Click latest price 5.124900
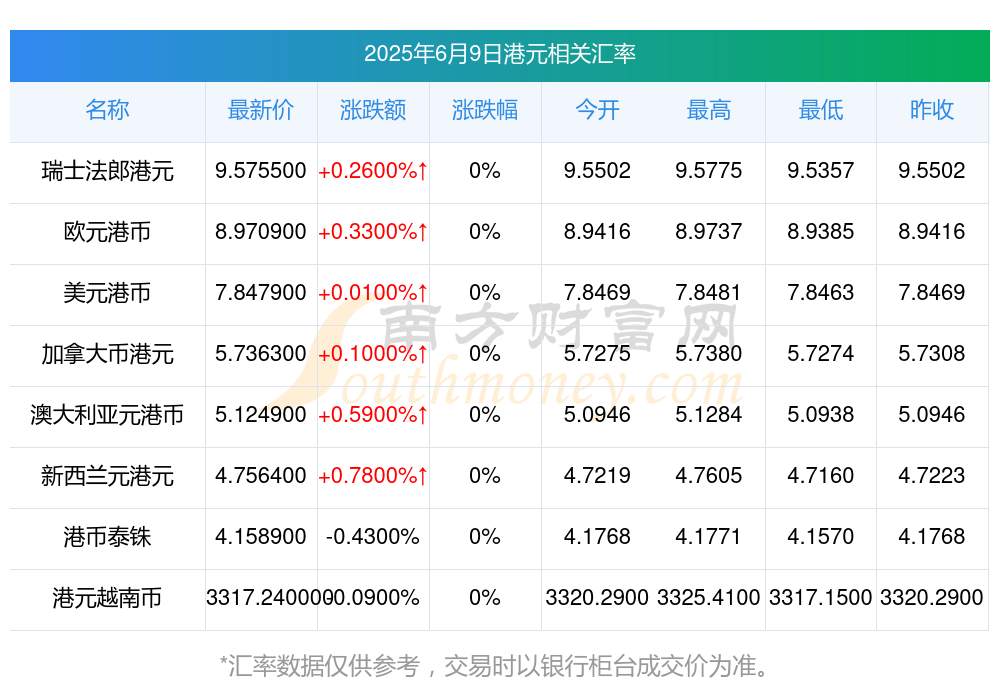1000x698 pixels. click(261, 415)
